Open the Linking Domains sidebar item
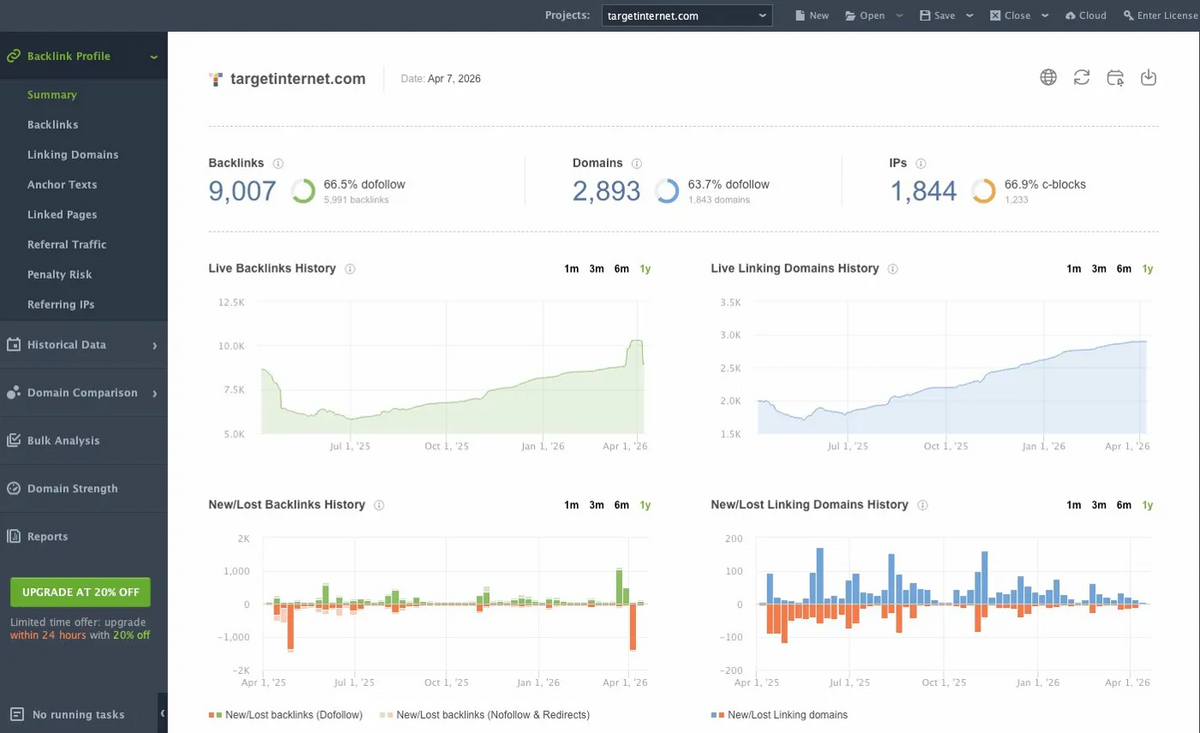 point(73,155)
